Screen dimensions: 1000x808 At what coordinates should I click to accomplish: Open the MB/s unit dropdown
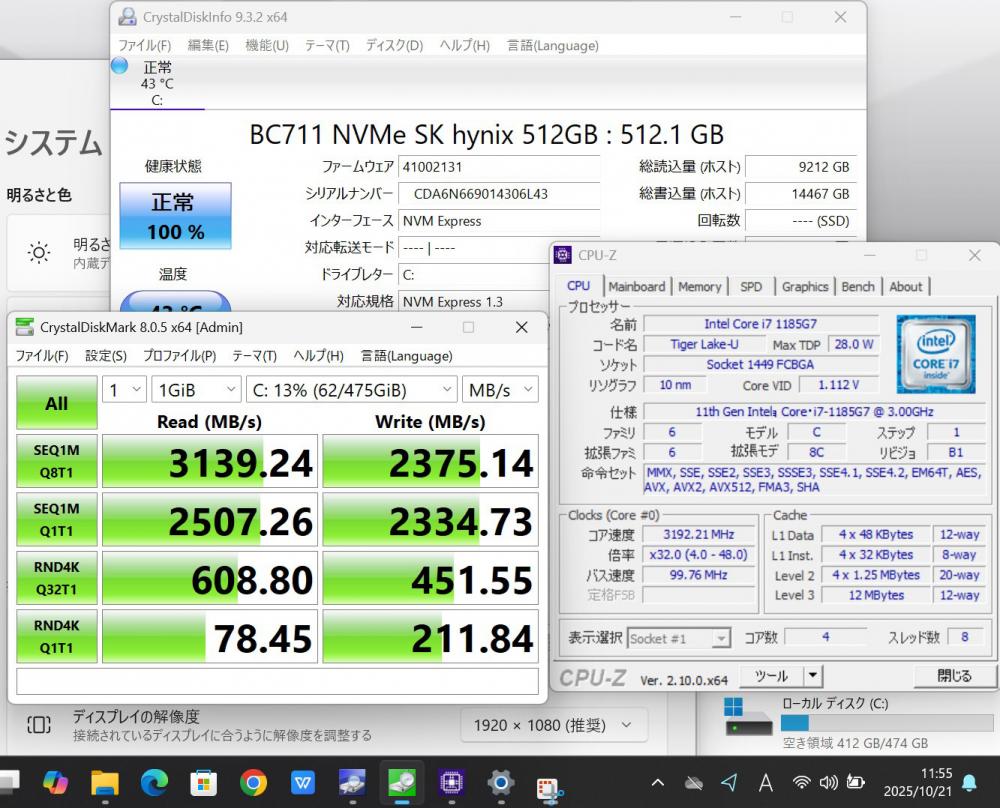[500, 390]
